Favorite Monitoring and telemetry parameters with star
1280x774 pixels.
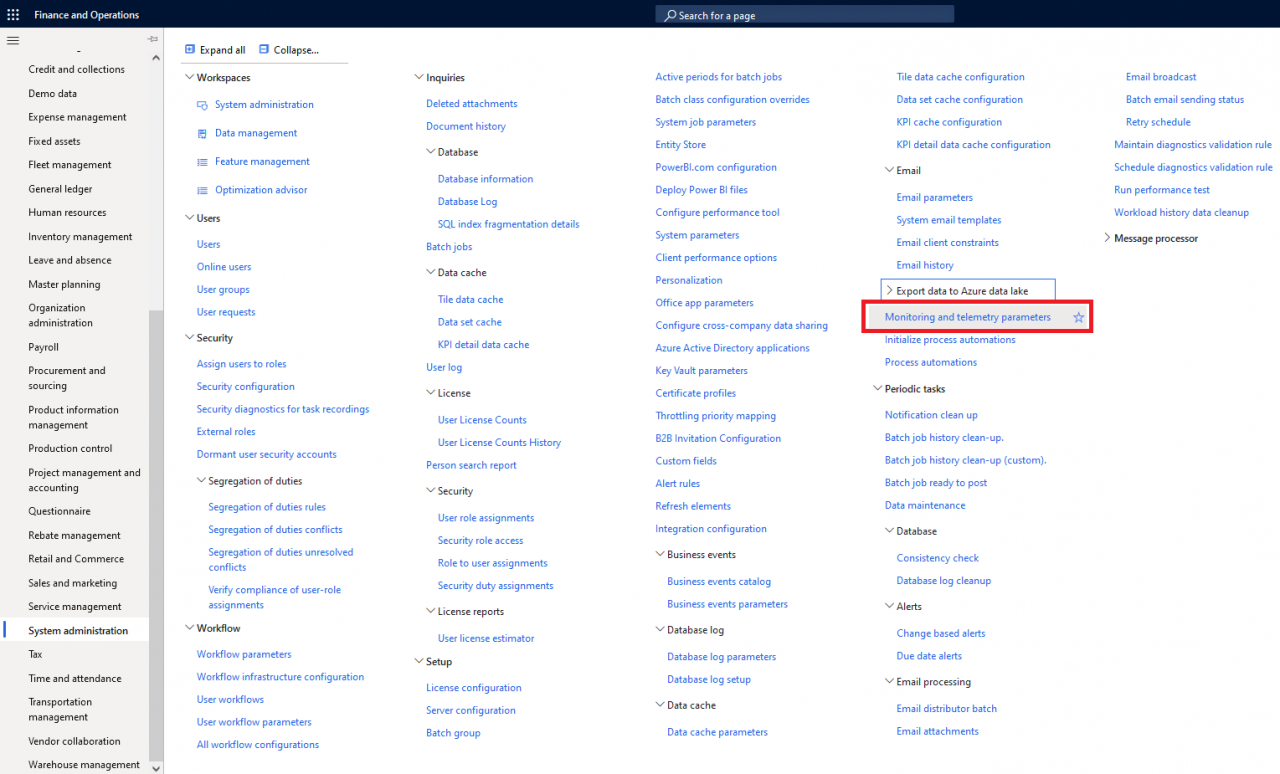1078,317
